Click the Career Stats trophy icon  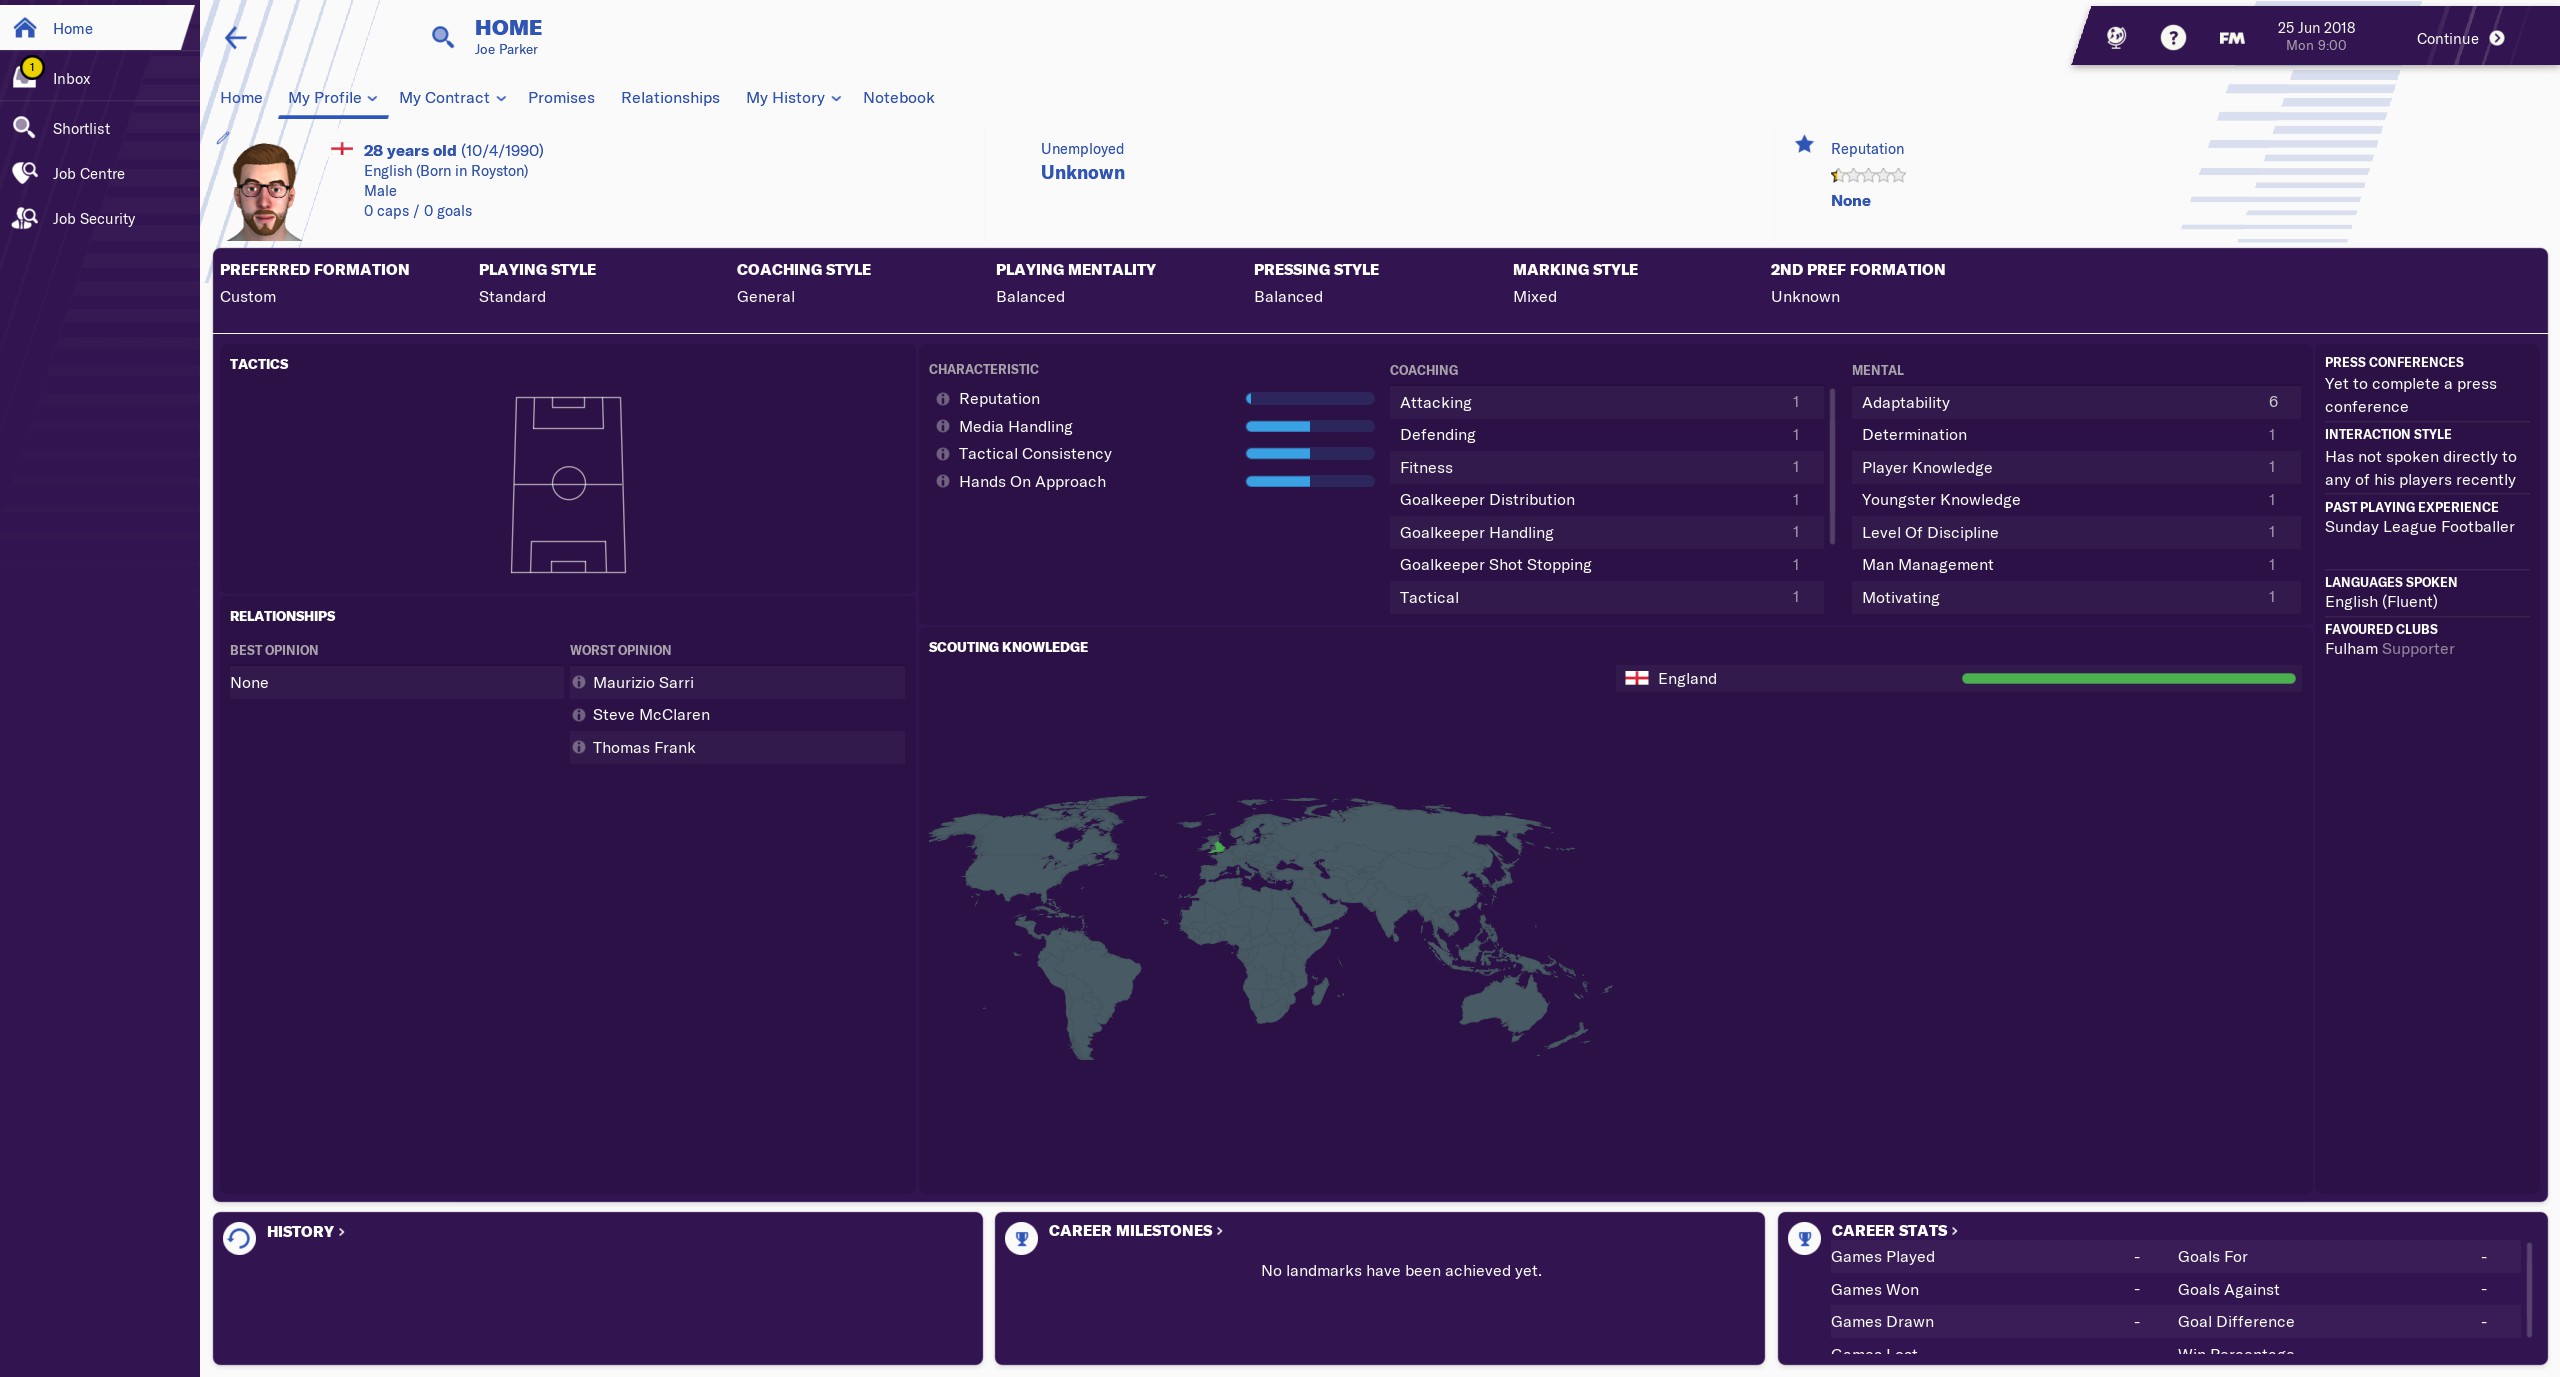click(1804, 1238)
